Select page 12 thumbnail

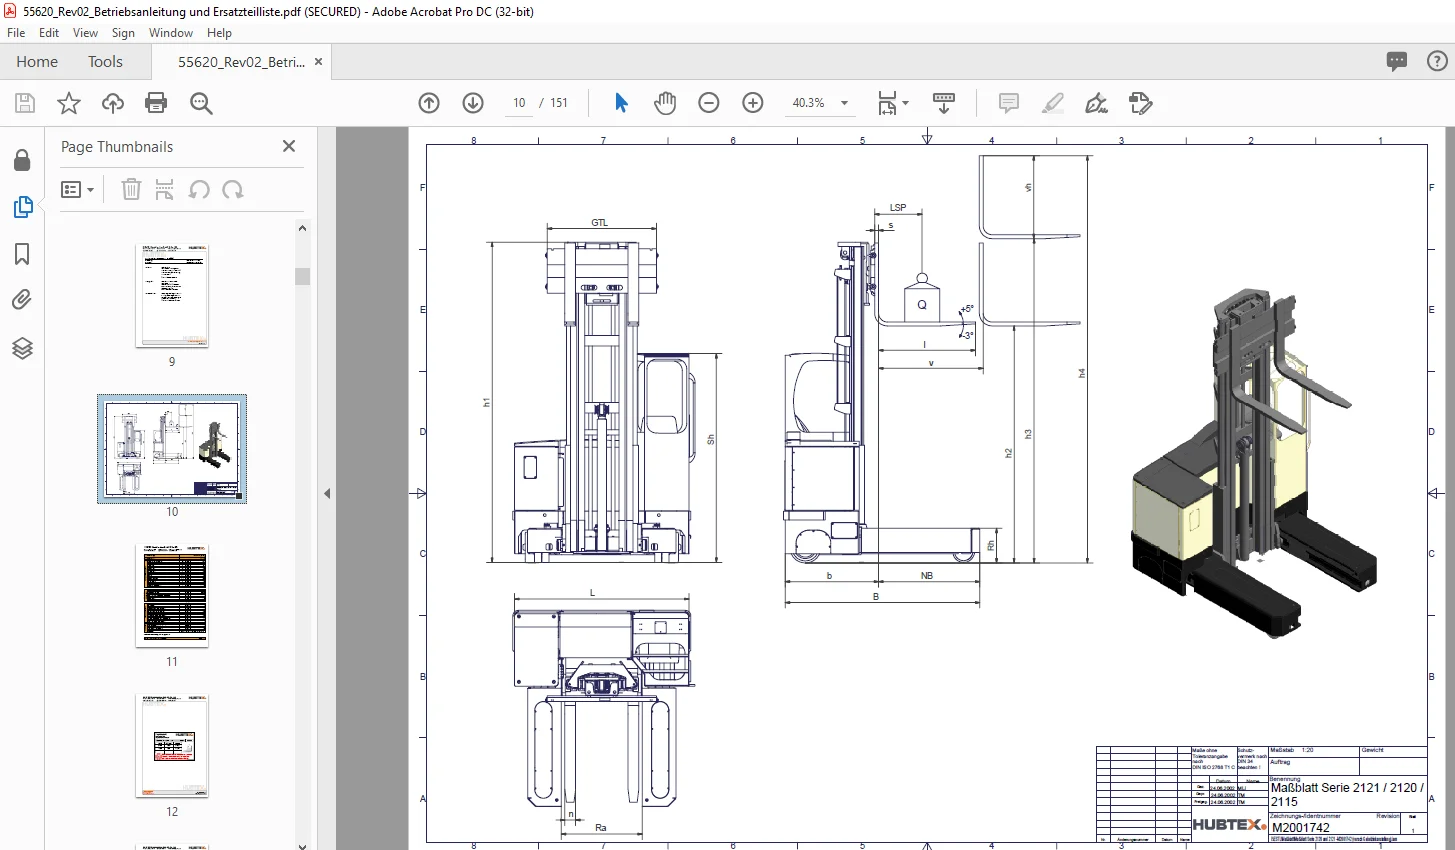pyautogui.click(x=172, y=745)
